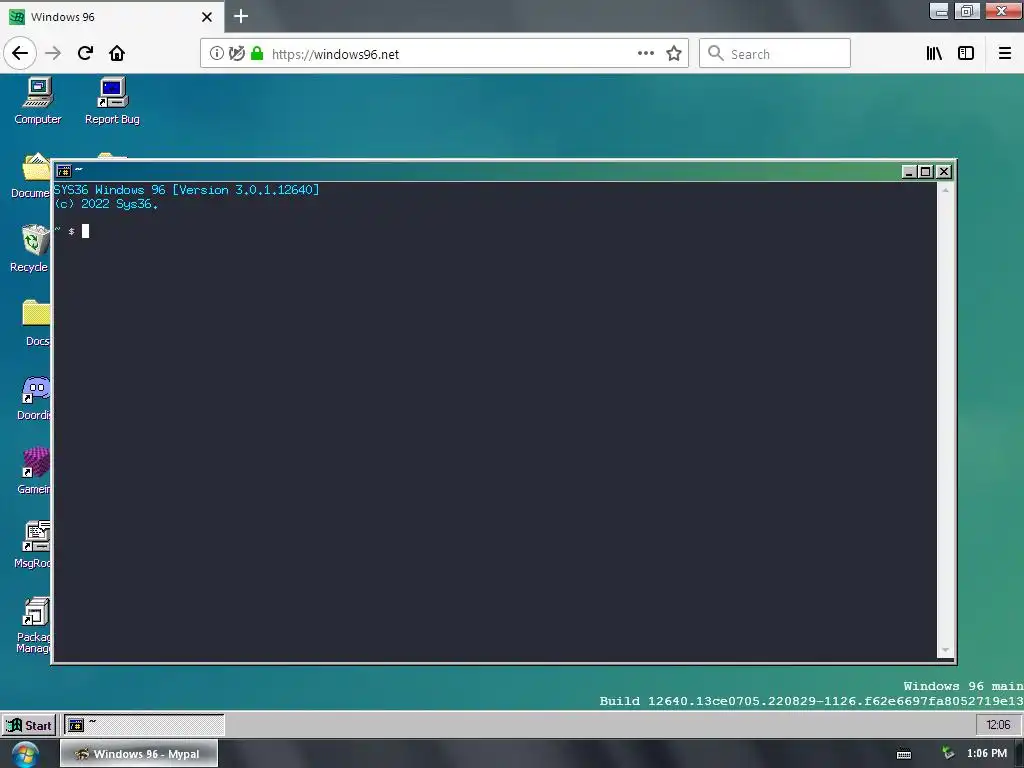Launch the Doordis Discord-style shortcut
This screenshot has width=1024, height=768.
pos(35,397)
